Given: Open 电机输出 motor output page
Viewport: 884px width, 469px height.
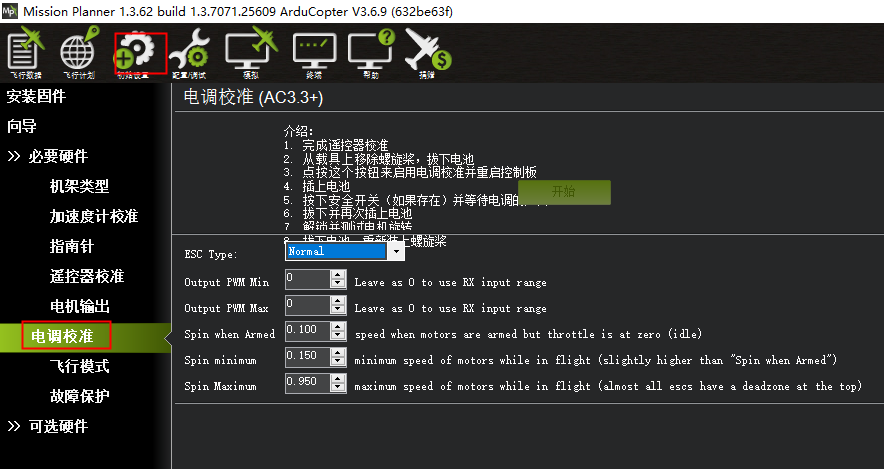Looking at the screenshot, I should (x=79, y=306).
